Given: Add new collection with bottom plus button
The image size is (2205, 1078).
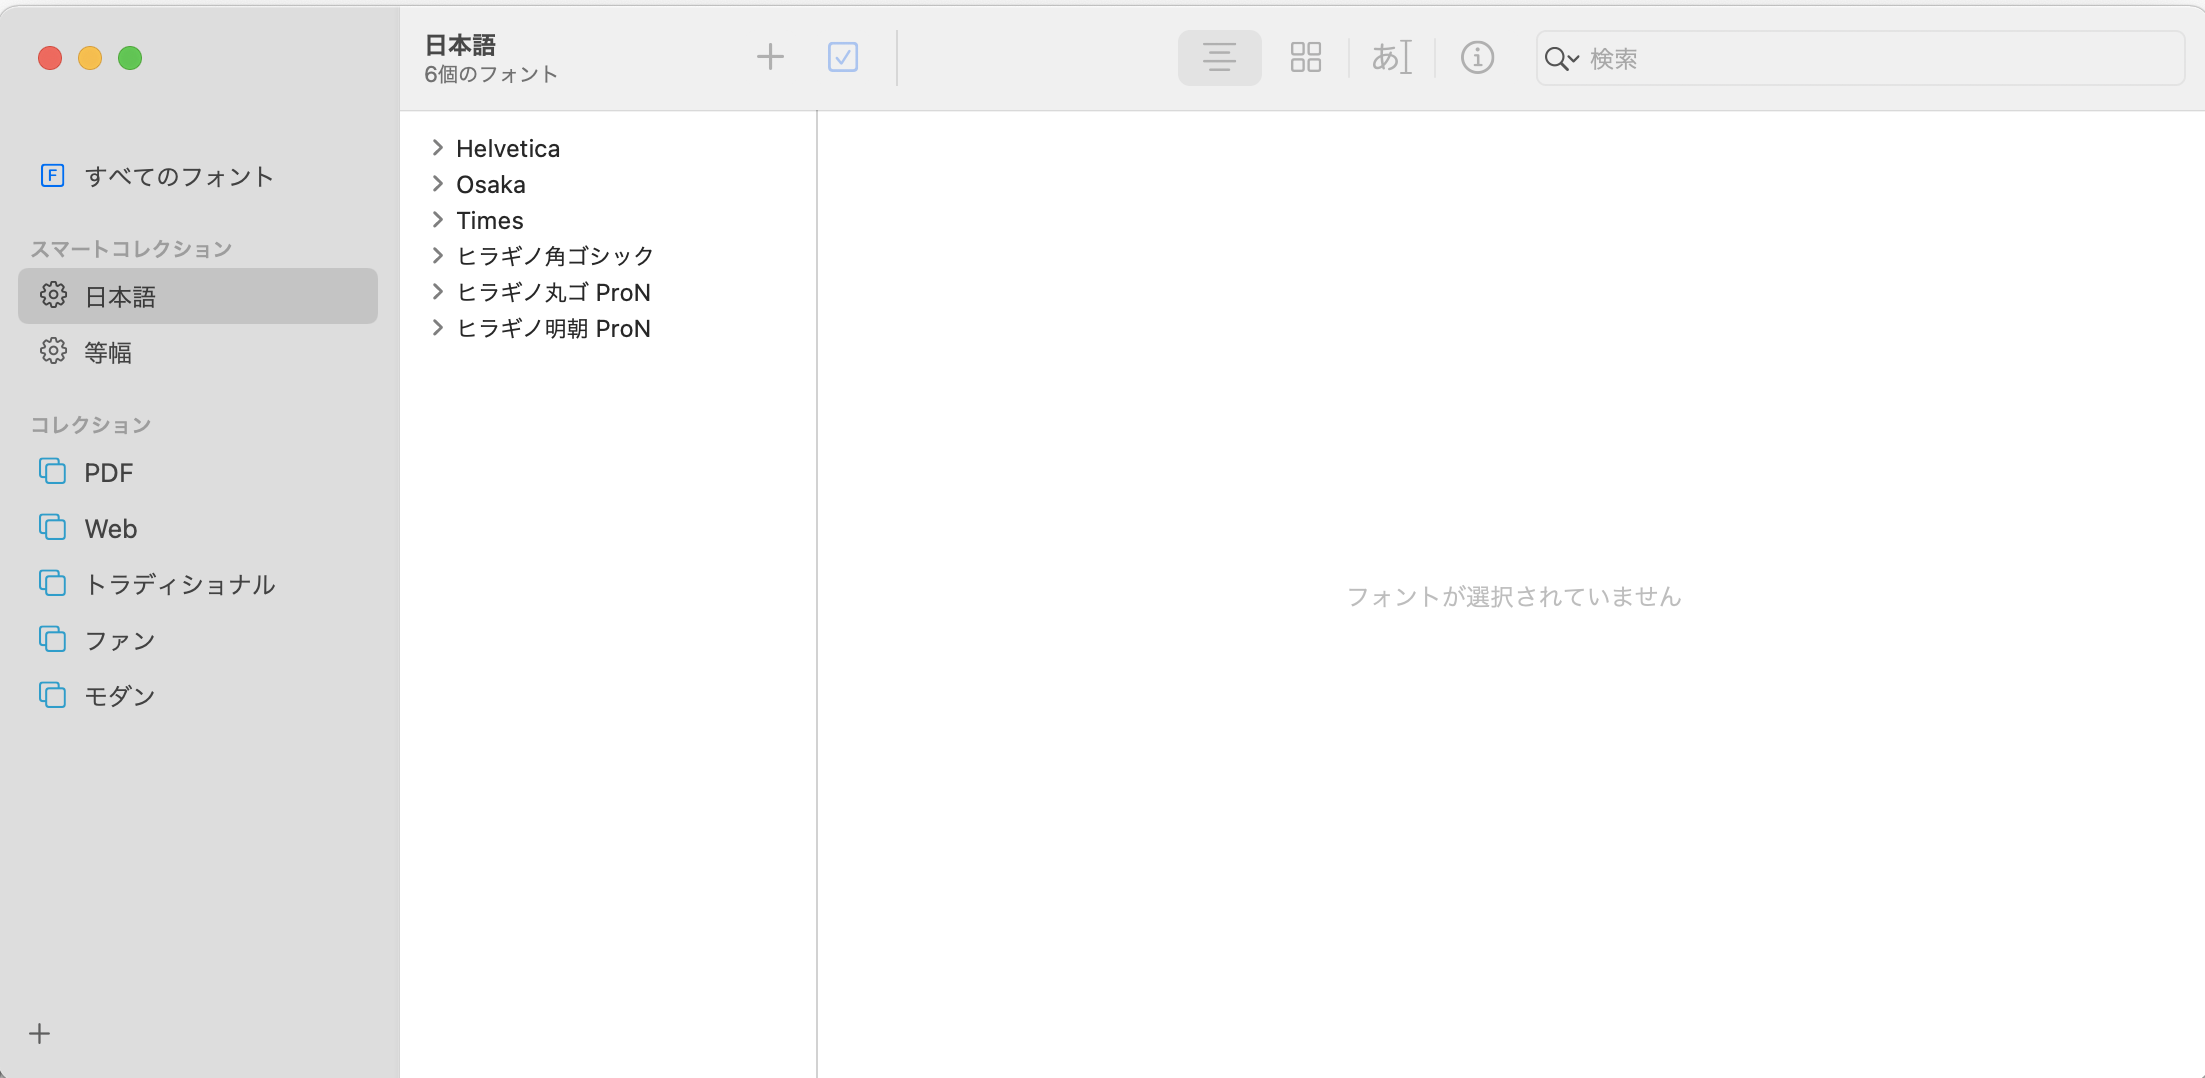Looking at the screenshot, I should 40,1033.
